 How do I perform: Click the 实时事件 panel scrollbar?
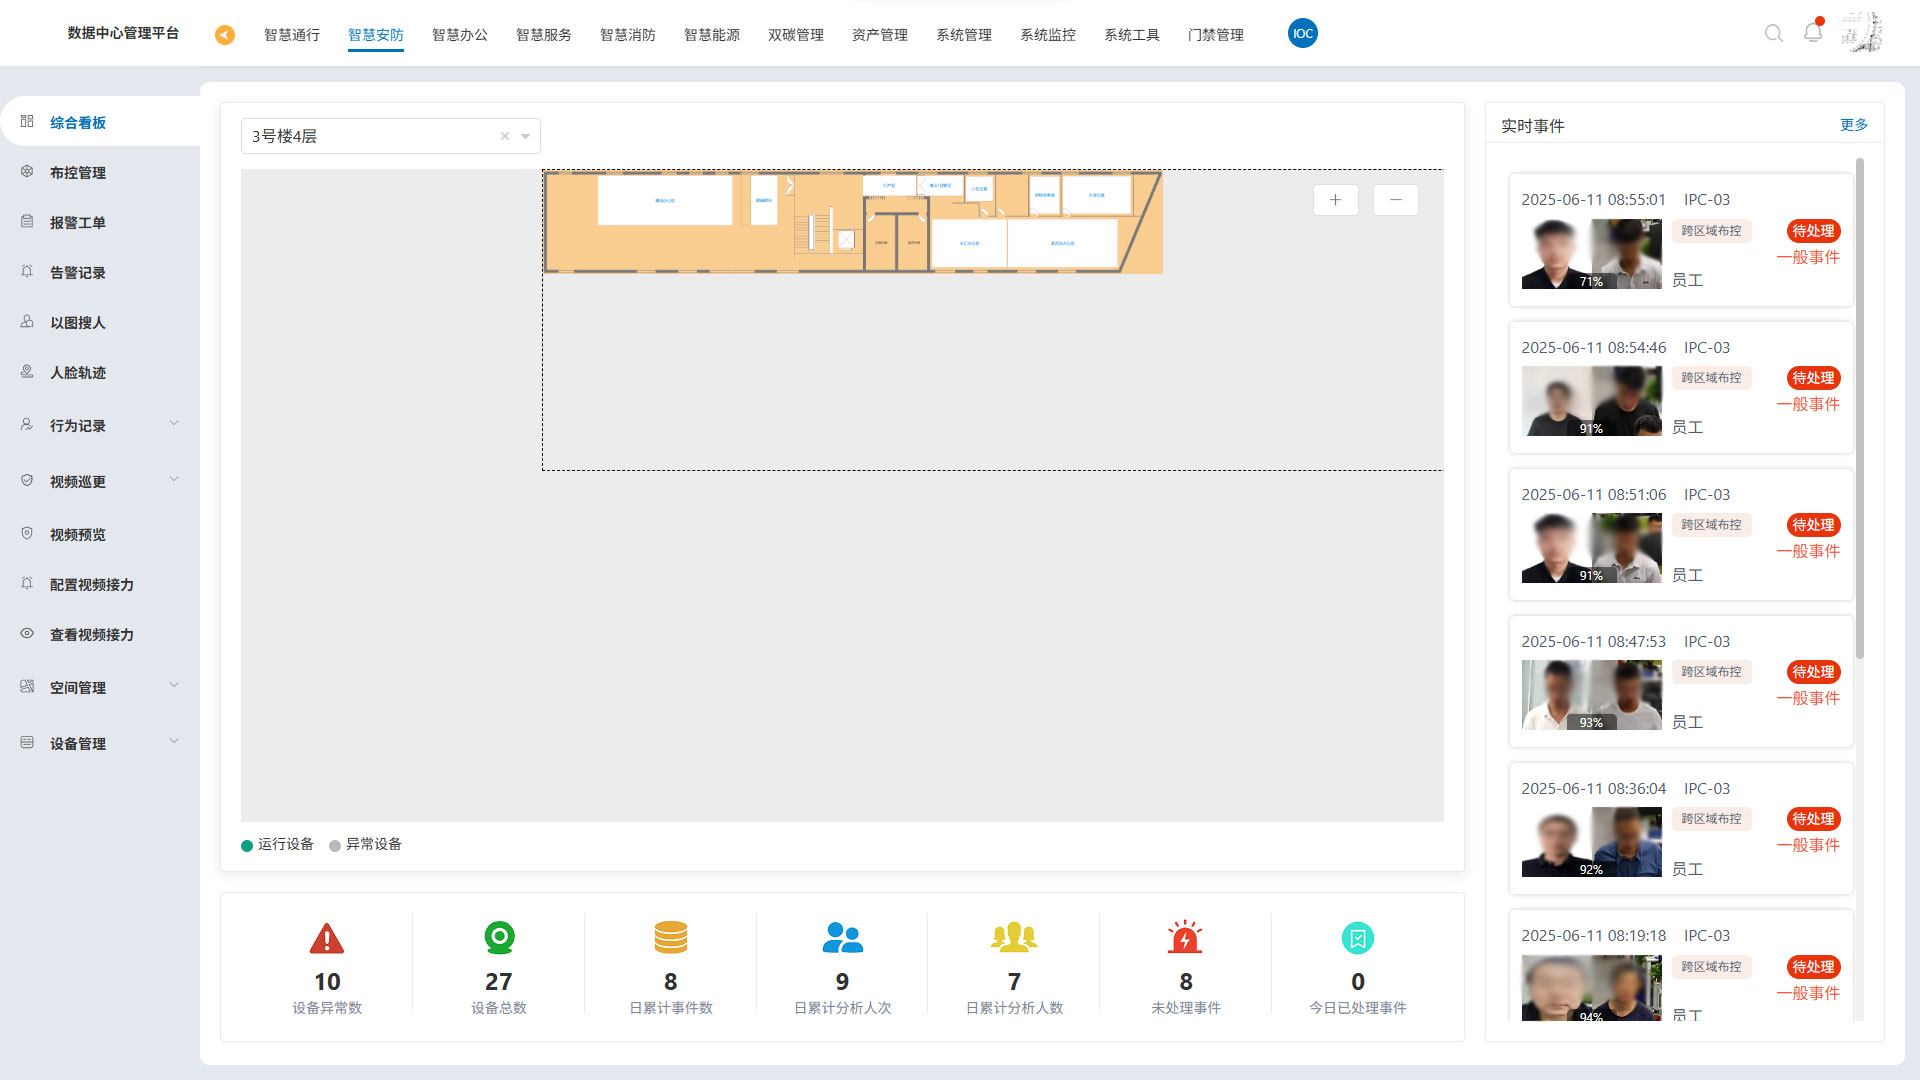pos(1859,408)
